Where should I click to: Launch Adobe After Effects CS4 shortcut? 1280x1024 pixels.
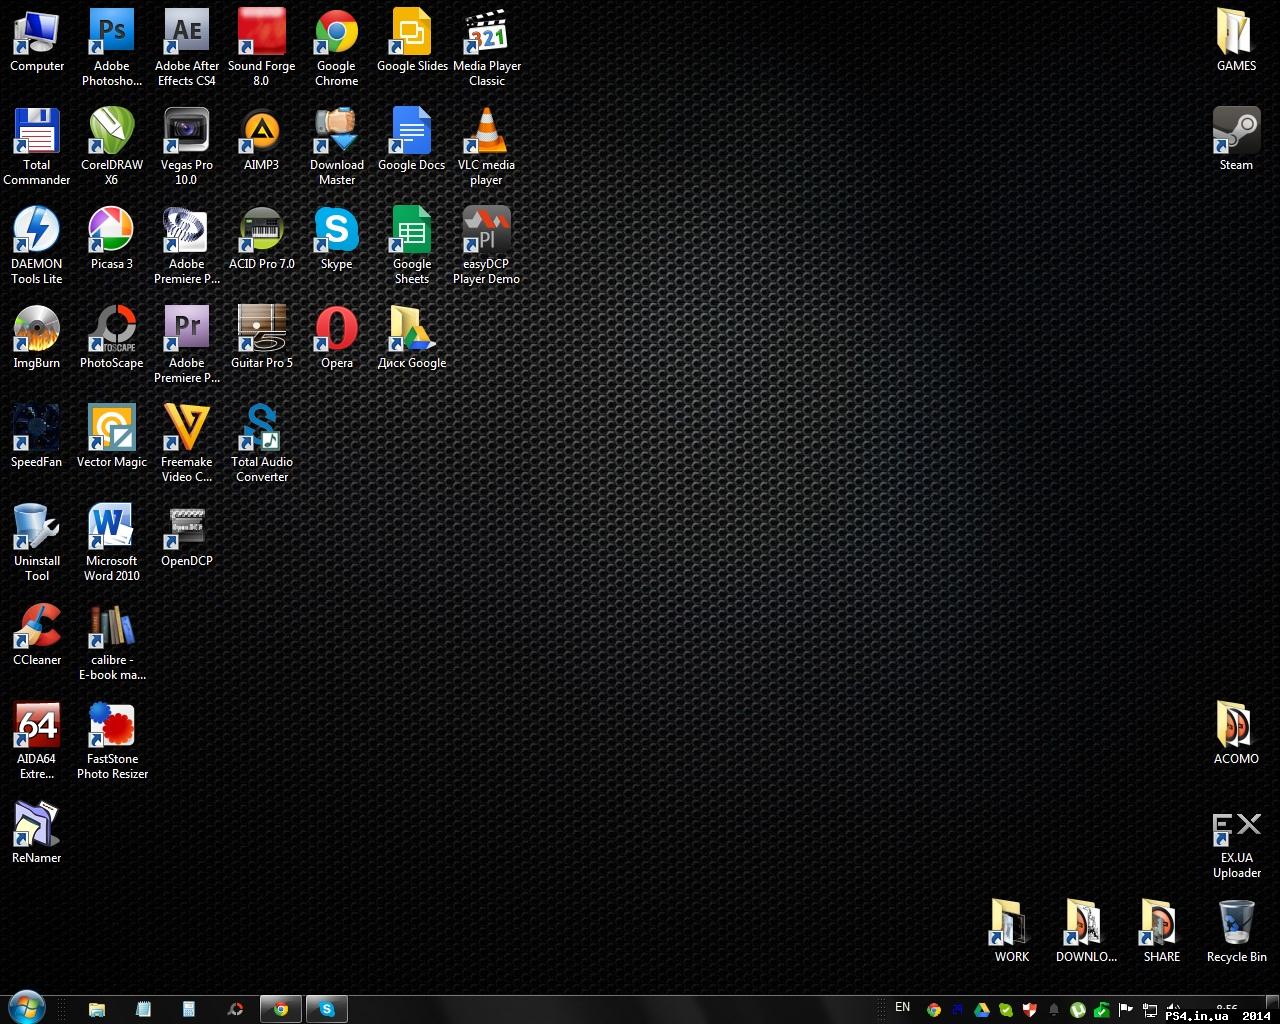tap(186, 34)
